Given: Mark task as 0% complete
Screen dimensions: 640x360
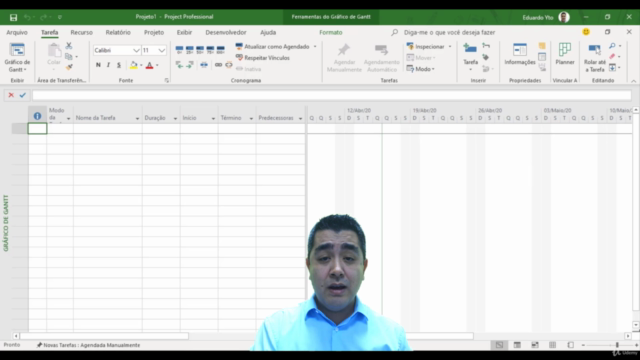Looking at the screenshot, I should point(179,50).
